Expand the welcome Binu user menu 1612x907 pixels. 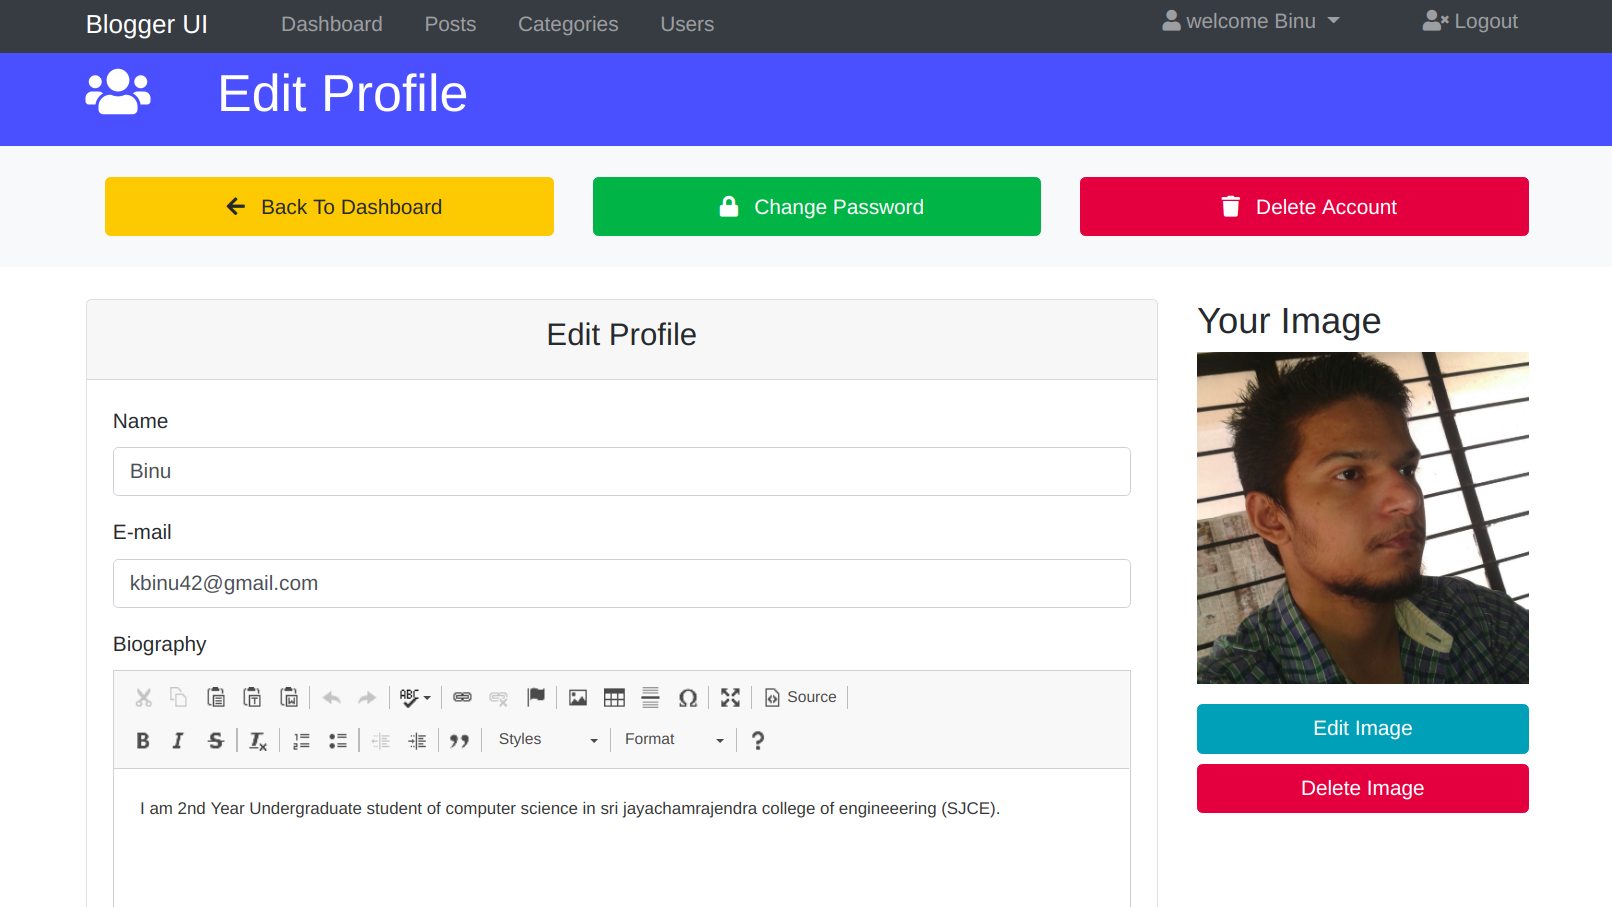[x=1250, y=22]
